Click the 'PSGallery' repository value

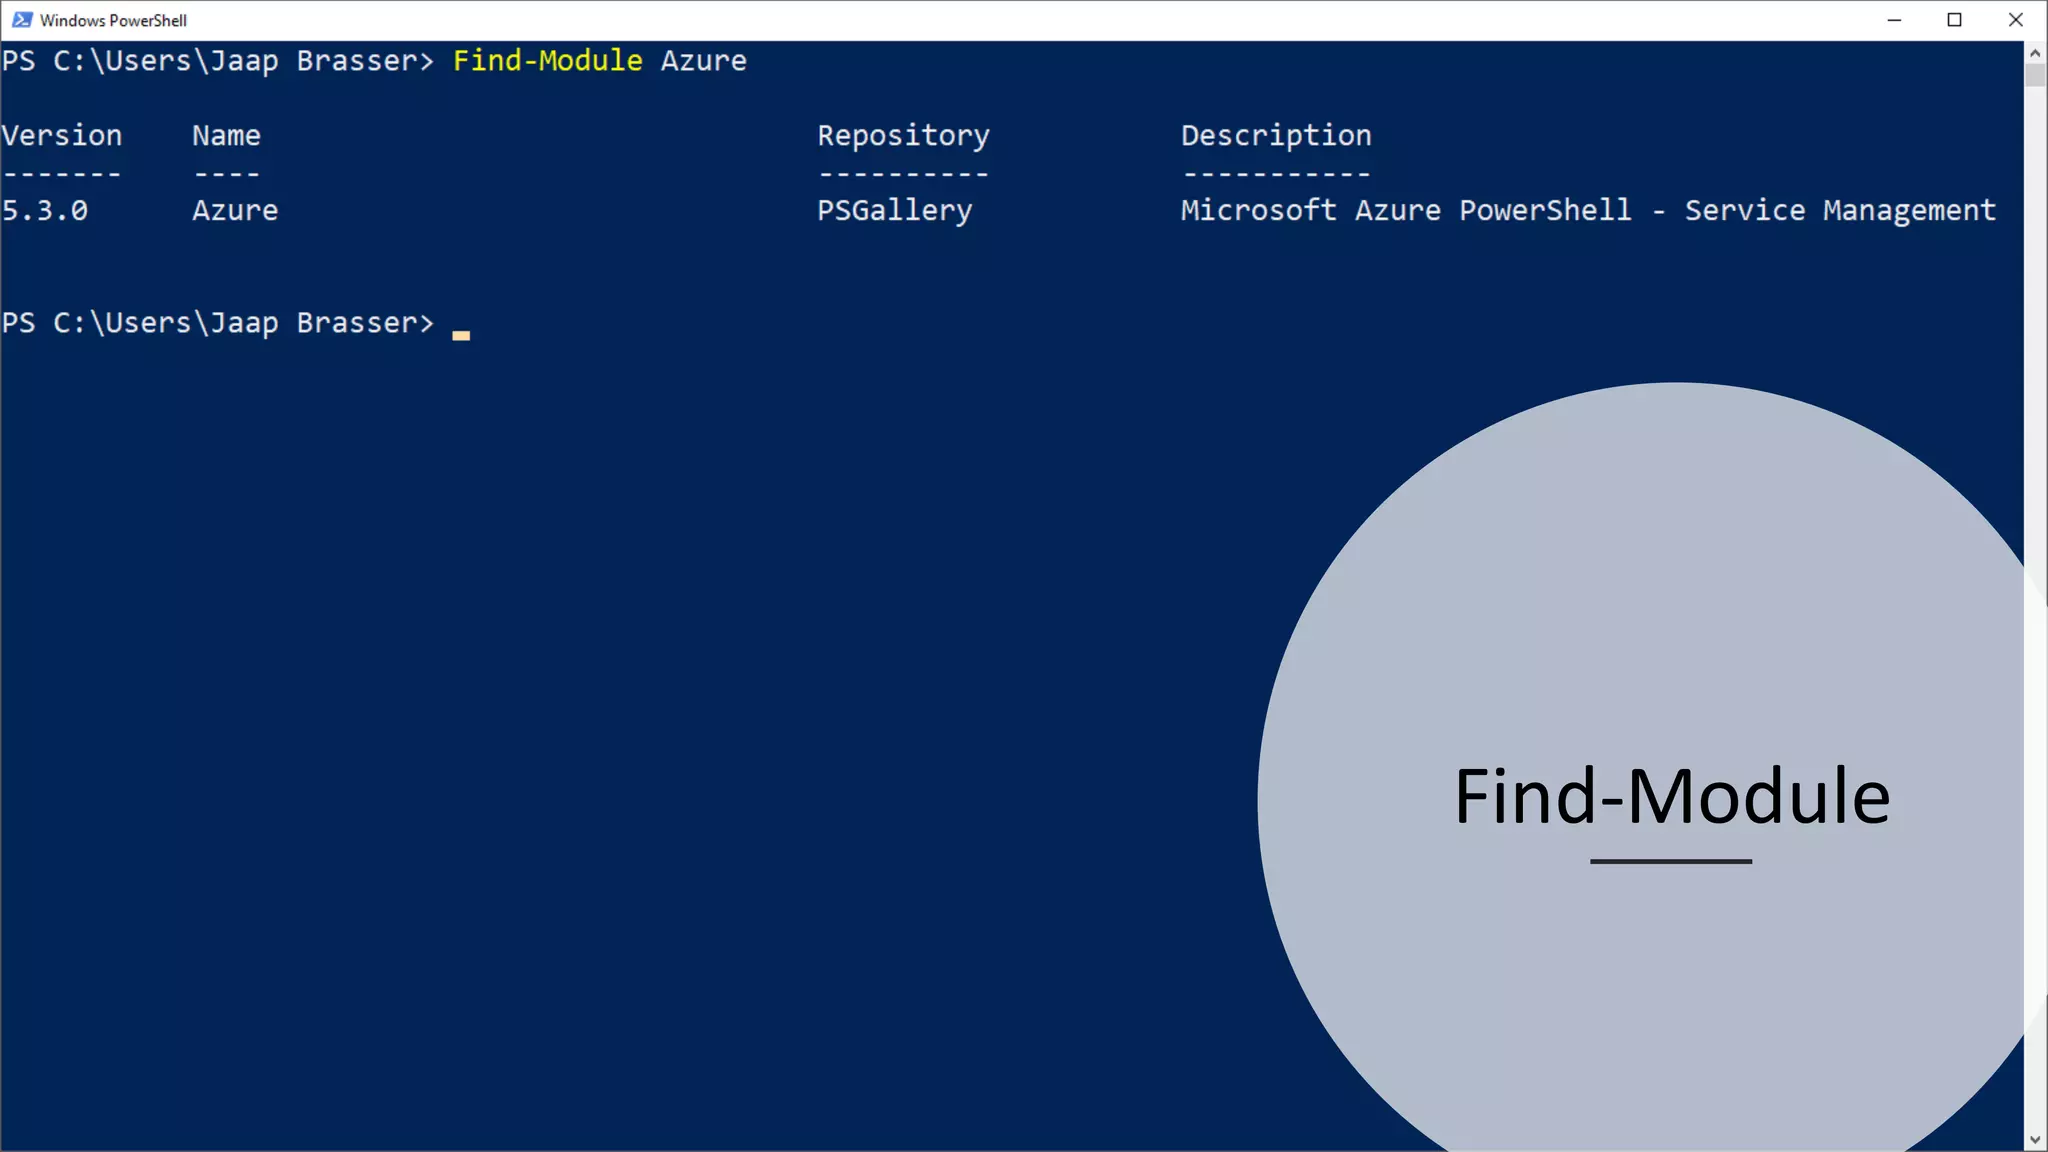[894, 212]
